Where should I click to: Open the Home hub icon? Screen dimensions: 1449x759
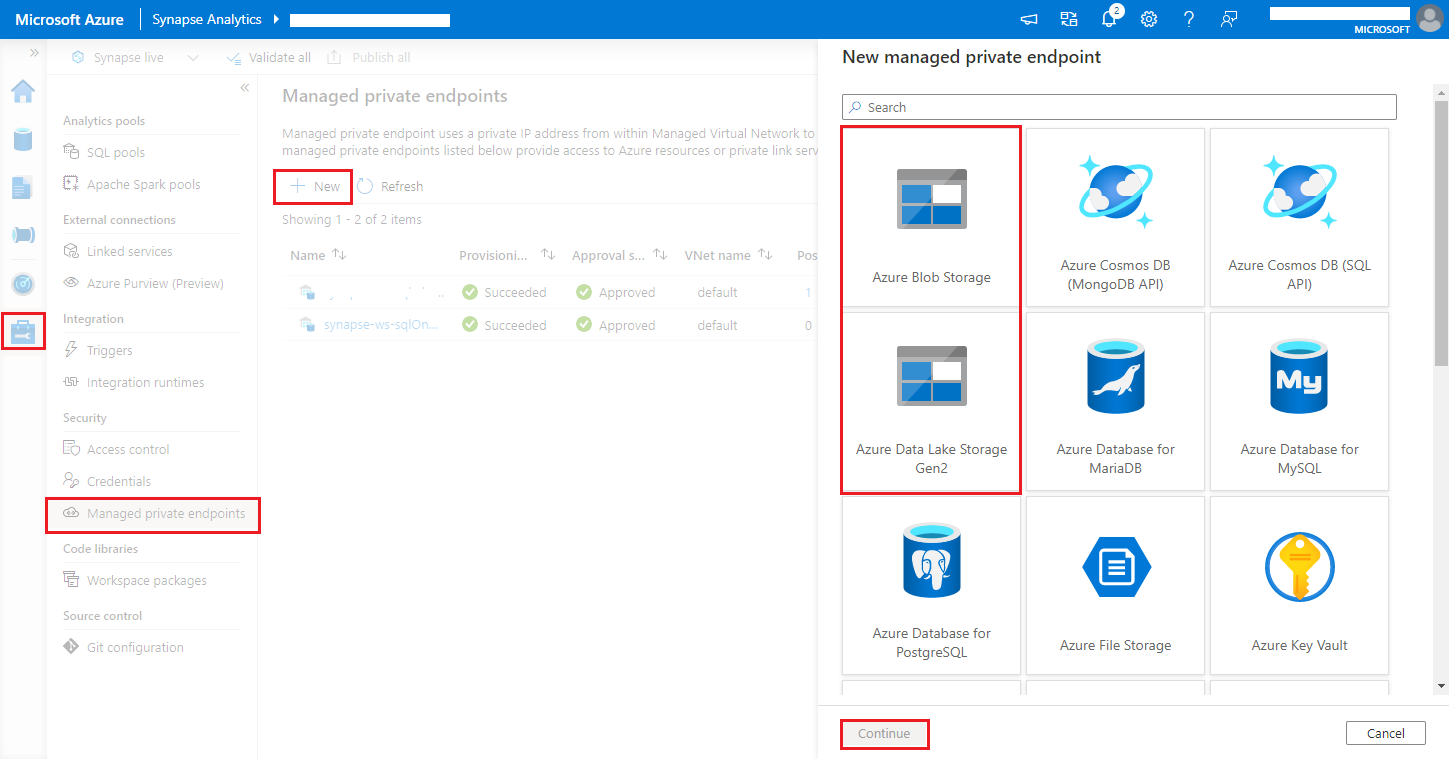click(24, 91)
